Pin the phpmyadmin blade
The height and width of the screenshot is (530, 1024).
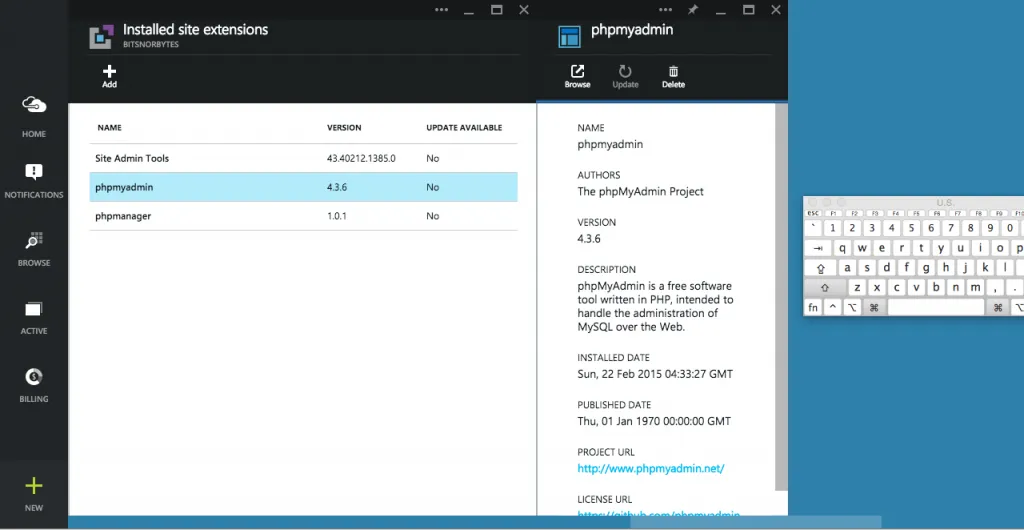(692, 10)
